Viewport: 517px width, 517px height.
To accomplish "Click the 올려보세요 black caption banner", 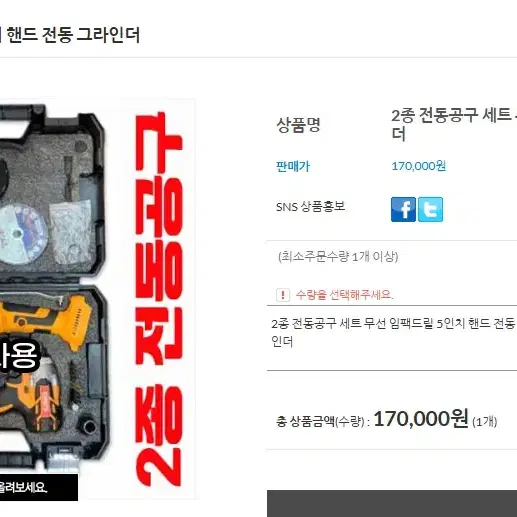I will pos(39,487).
